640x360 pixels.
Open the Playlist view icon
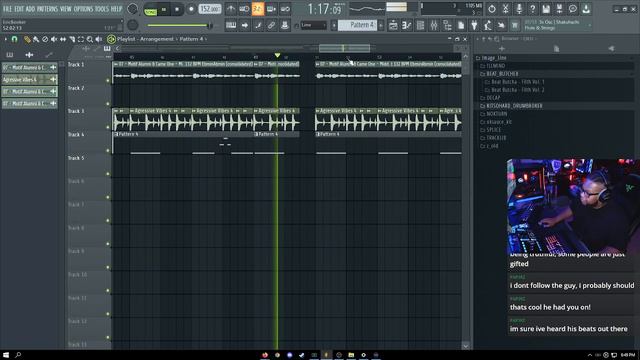pyautogui.click(x=393, y=25)
